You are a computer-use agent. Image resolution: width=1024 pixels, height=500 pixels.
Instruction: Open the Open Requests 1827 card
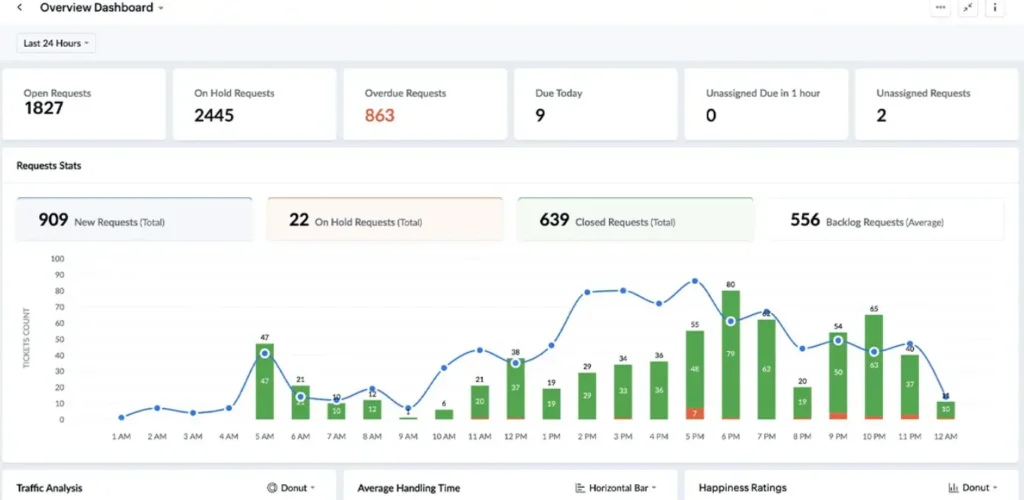coord(84,104)
